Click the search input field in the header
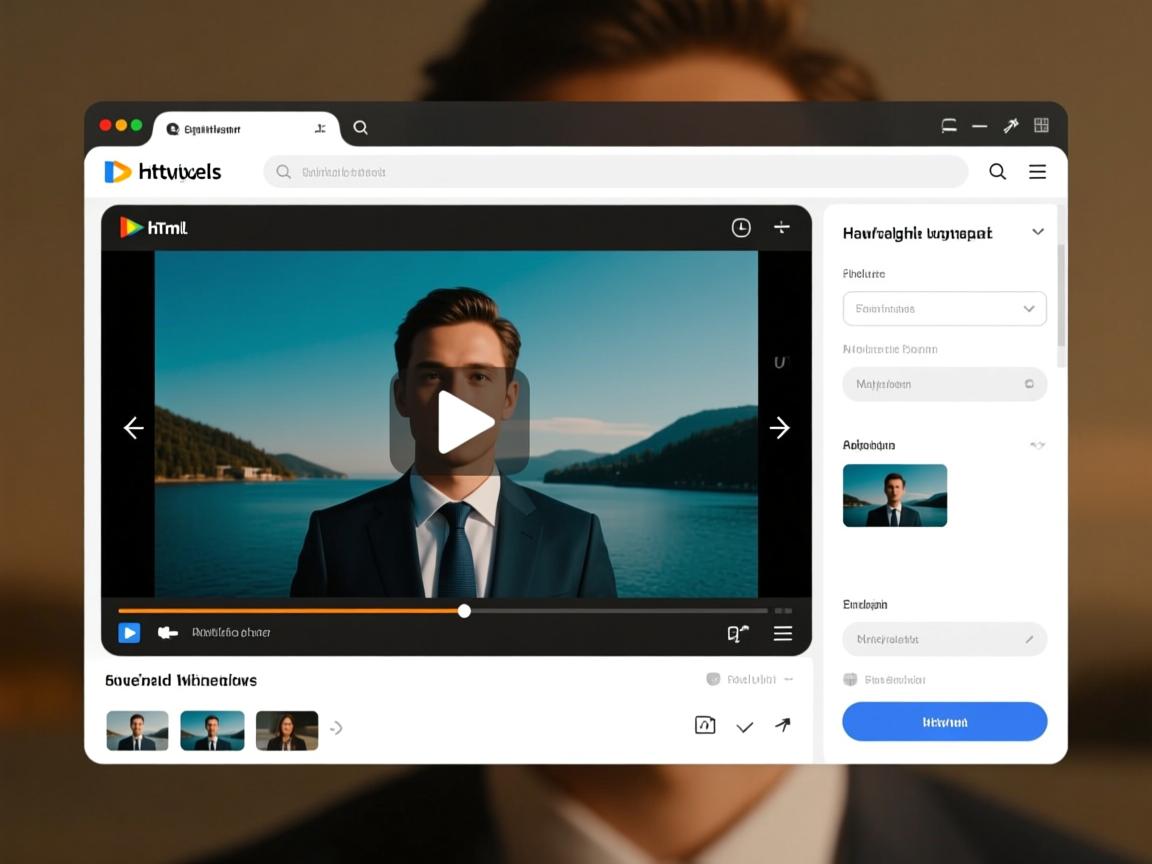Viewport: 1152px width, 864px height. click(x=615, y=172)
